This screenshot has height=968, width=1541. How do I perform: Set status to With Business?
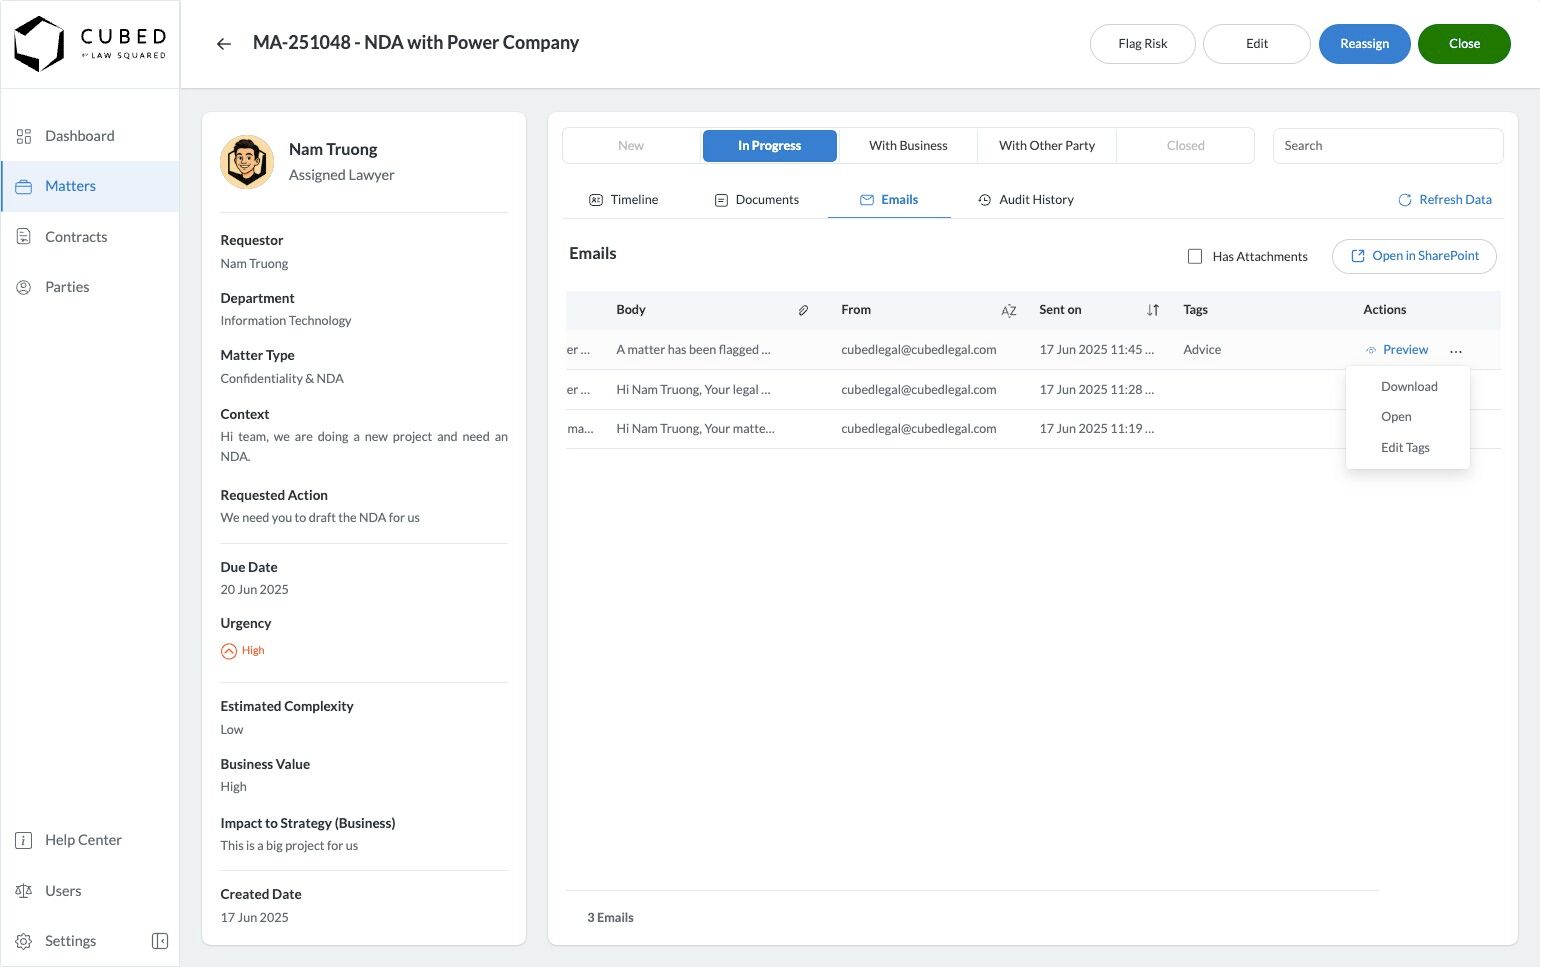[908, 146]
